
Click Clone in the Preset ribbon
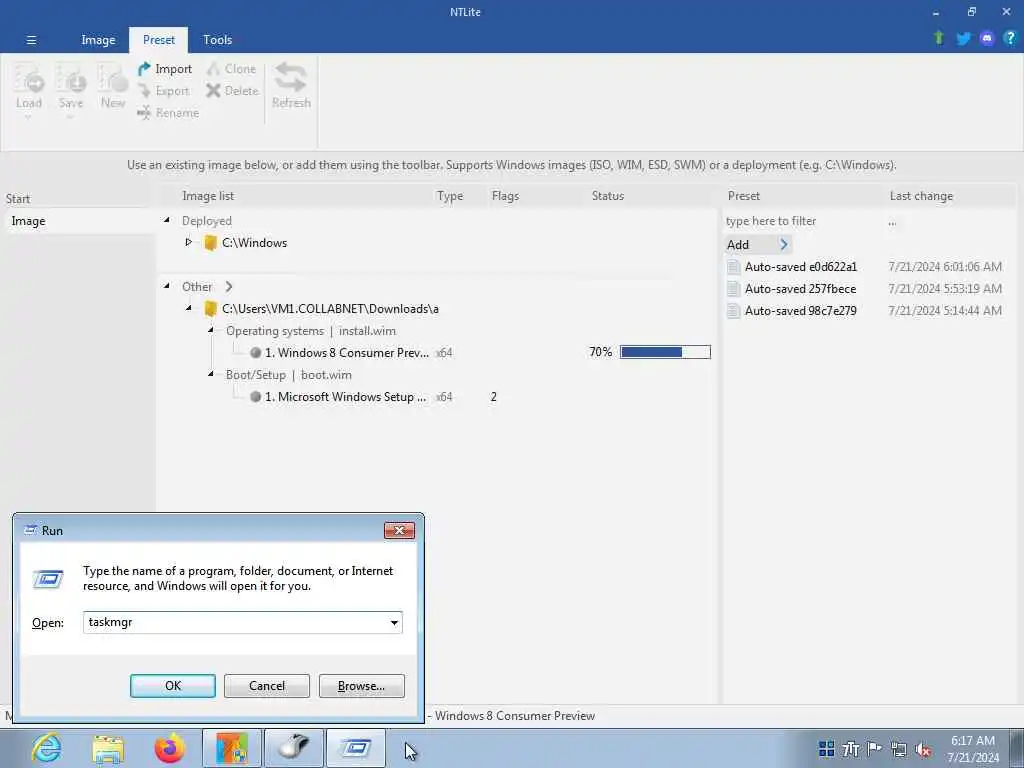(x=231, y=69)
